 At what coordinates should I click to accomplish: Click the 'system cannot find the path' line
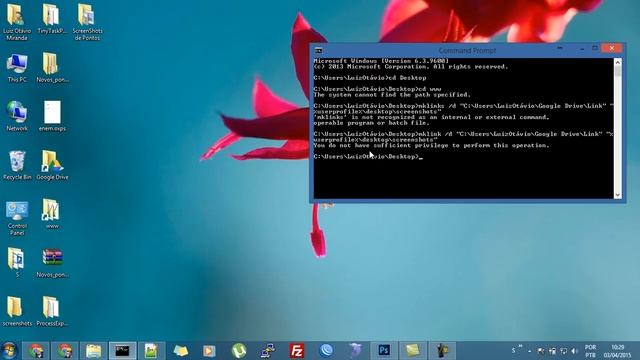tap(392, 95)
